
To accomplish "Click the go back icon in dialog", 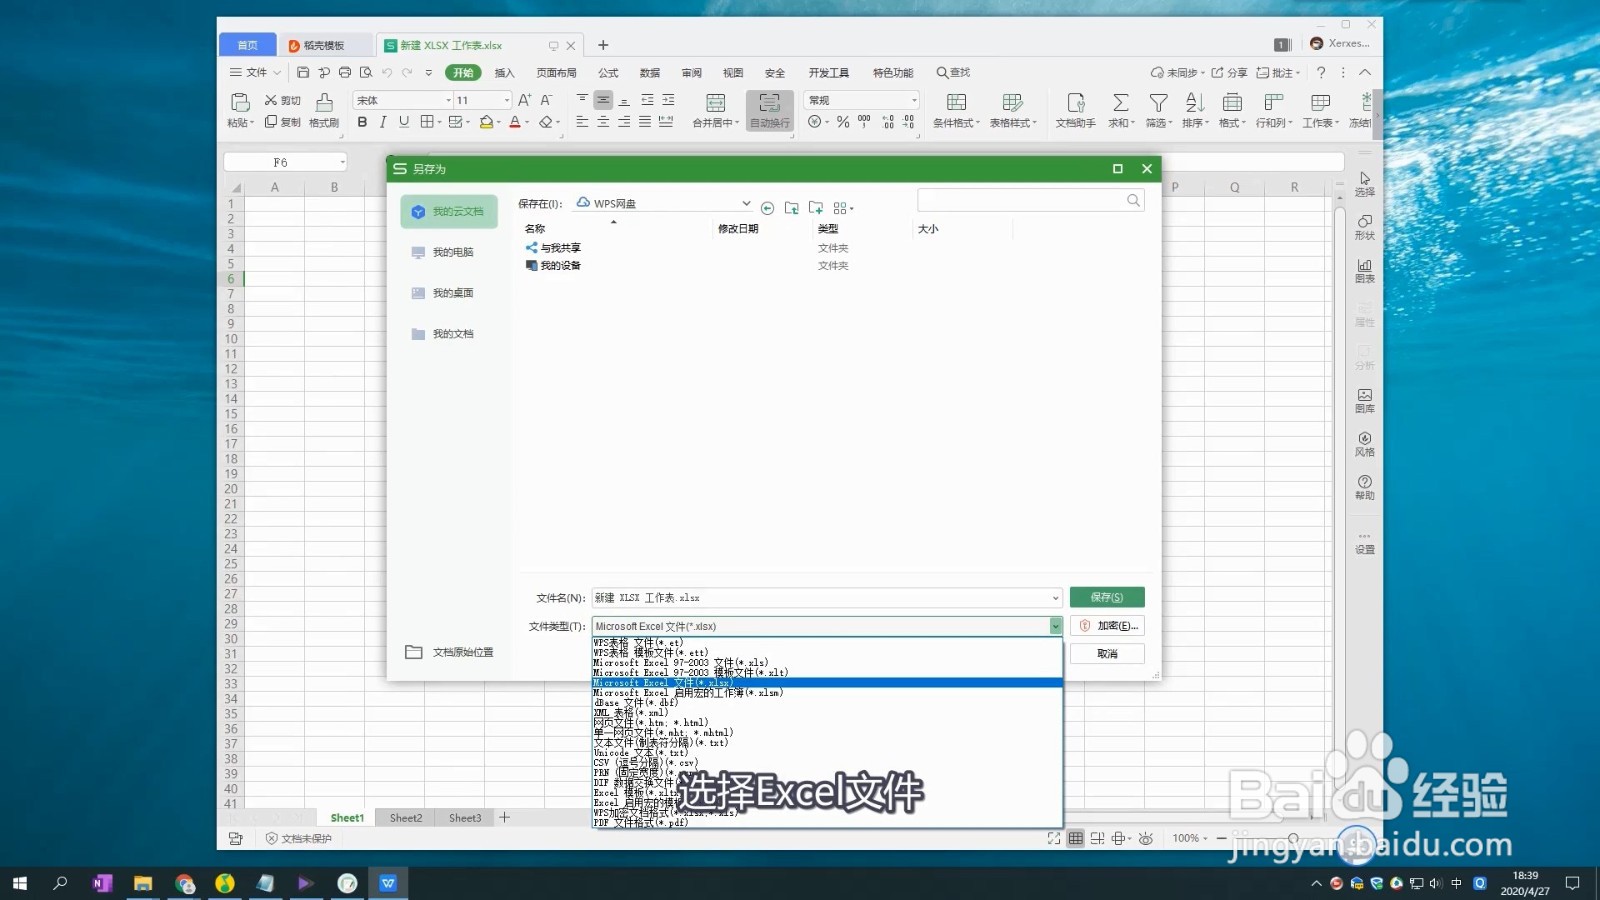I will (x=767, y=208).
